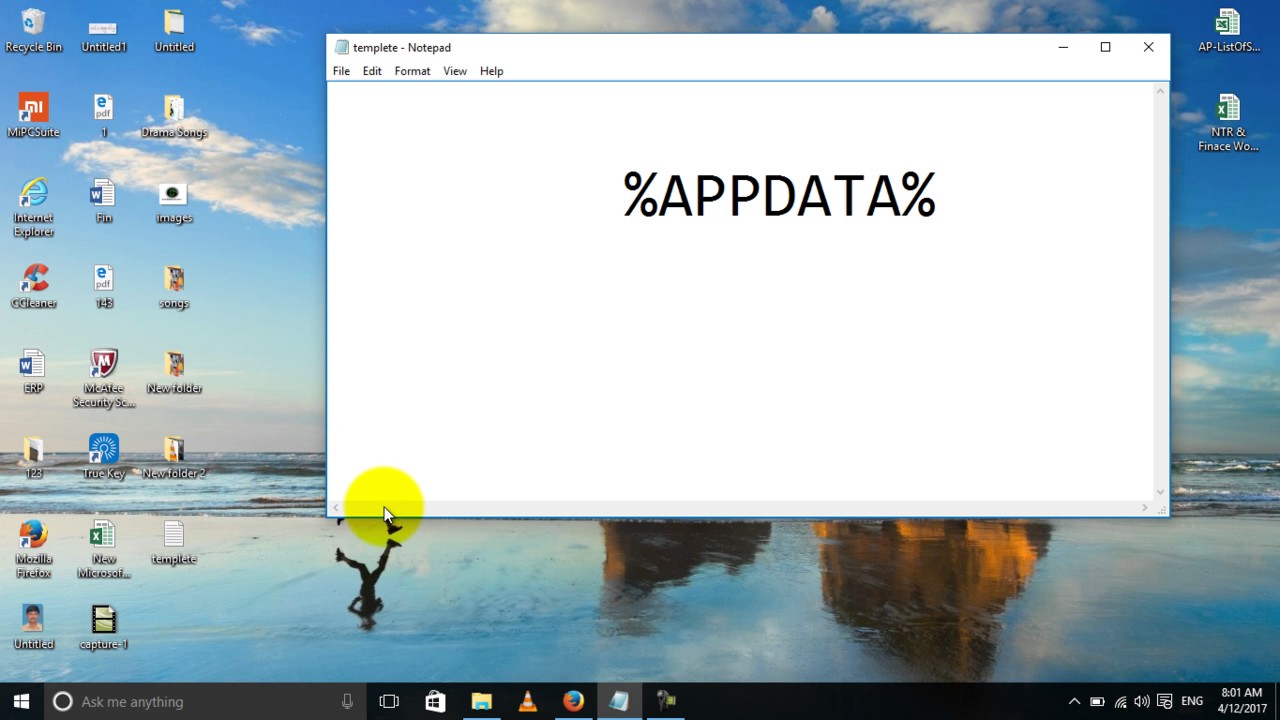Select McAfee Security Scan desktop icon

pos(104,379)
